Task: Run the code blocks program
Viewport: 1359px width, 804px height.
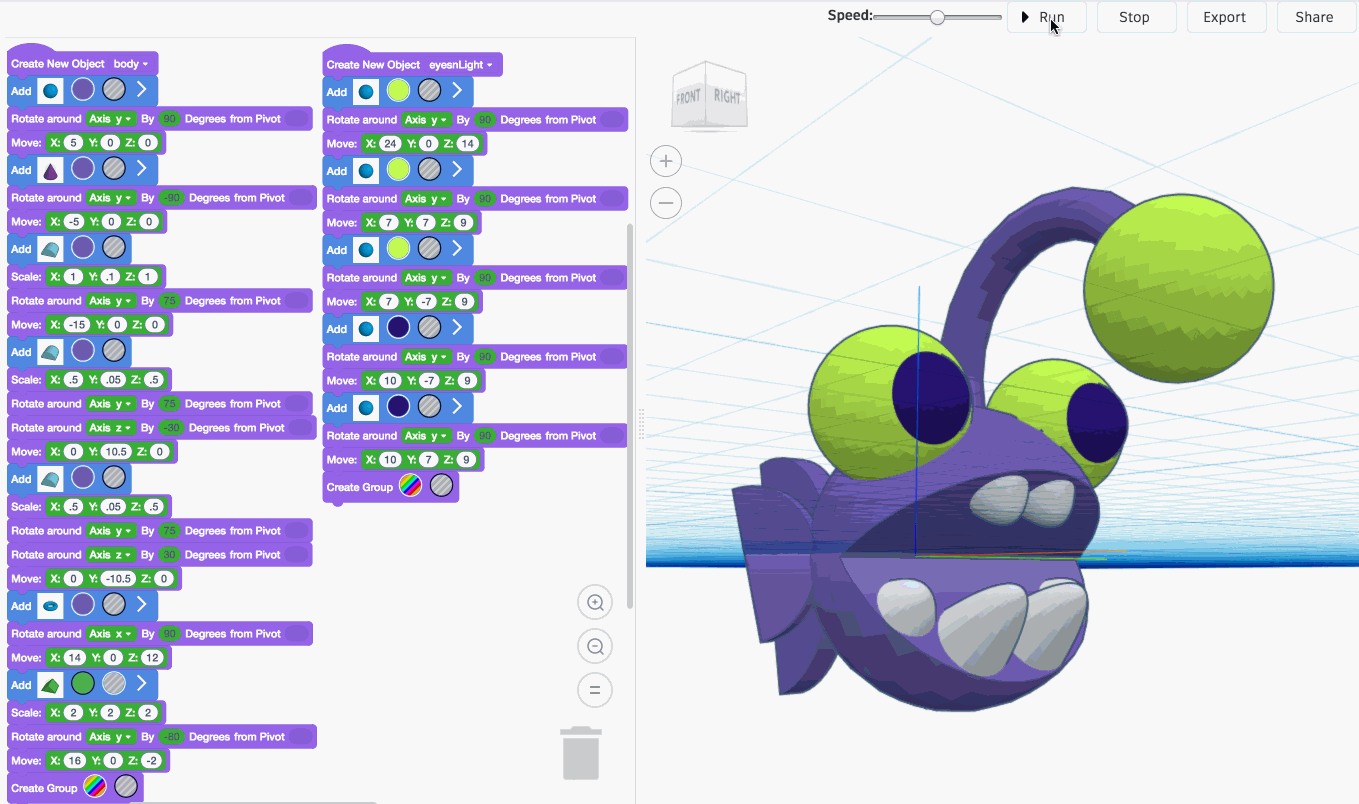Action: click(x=1046, y=17)
